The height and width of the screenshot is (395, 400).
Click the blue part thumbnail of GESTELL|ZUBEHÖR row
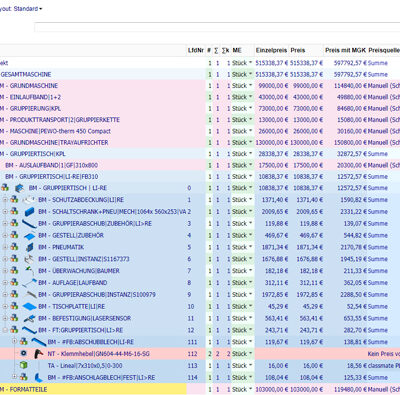(x=30, y=236)
